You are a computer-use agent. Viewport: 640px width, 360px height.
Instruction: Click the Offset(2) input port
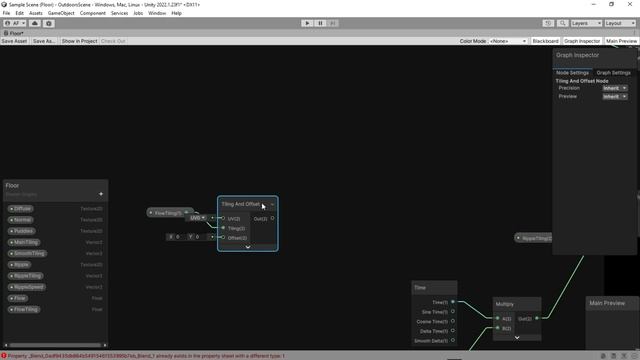(x=223, y=238)
